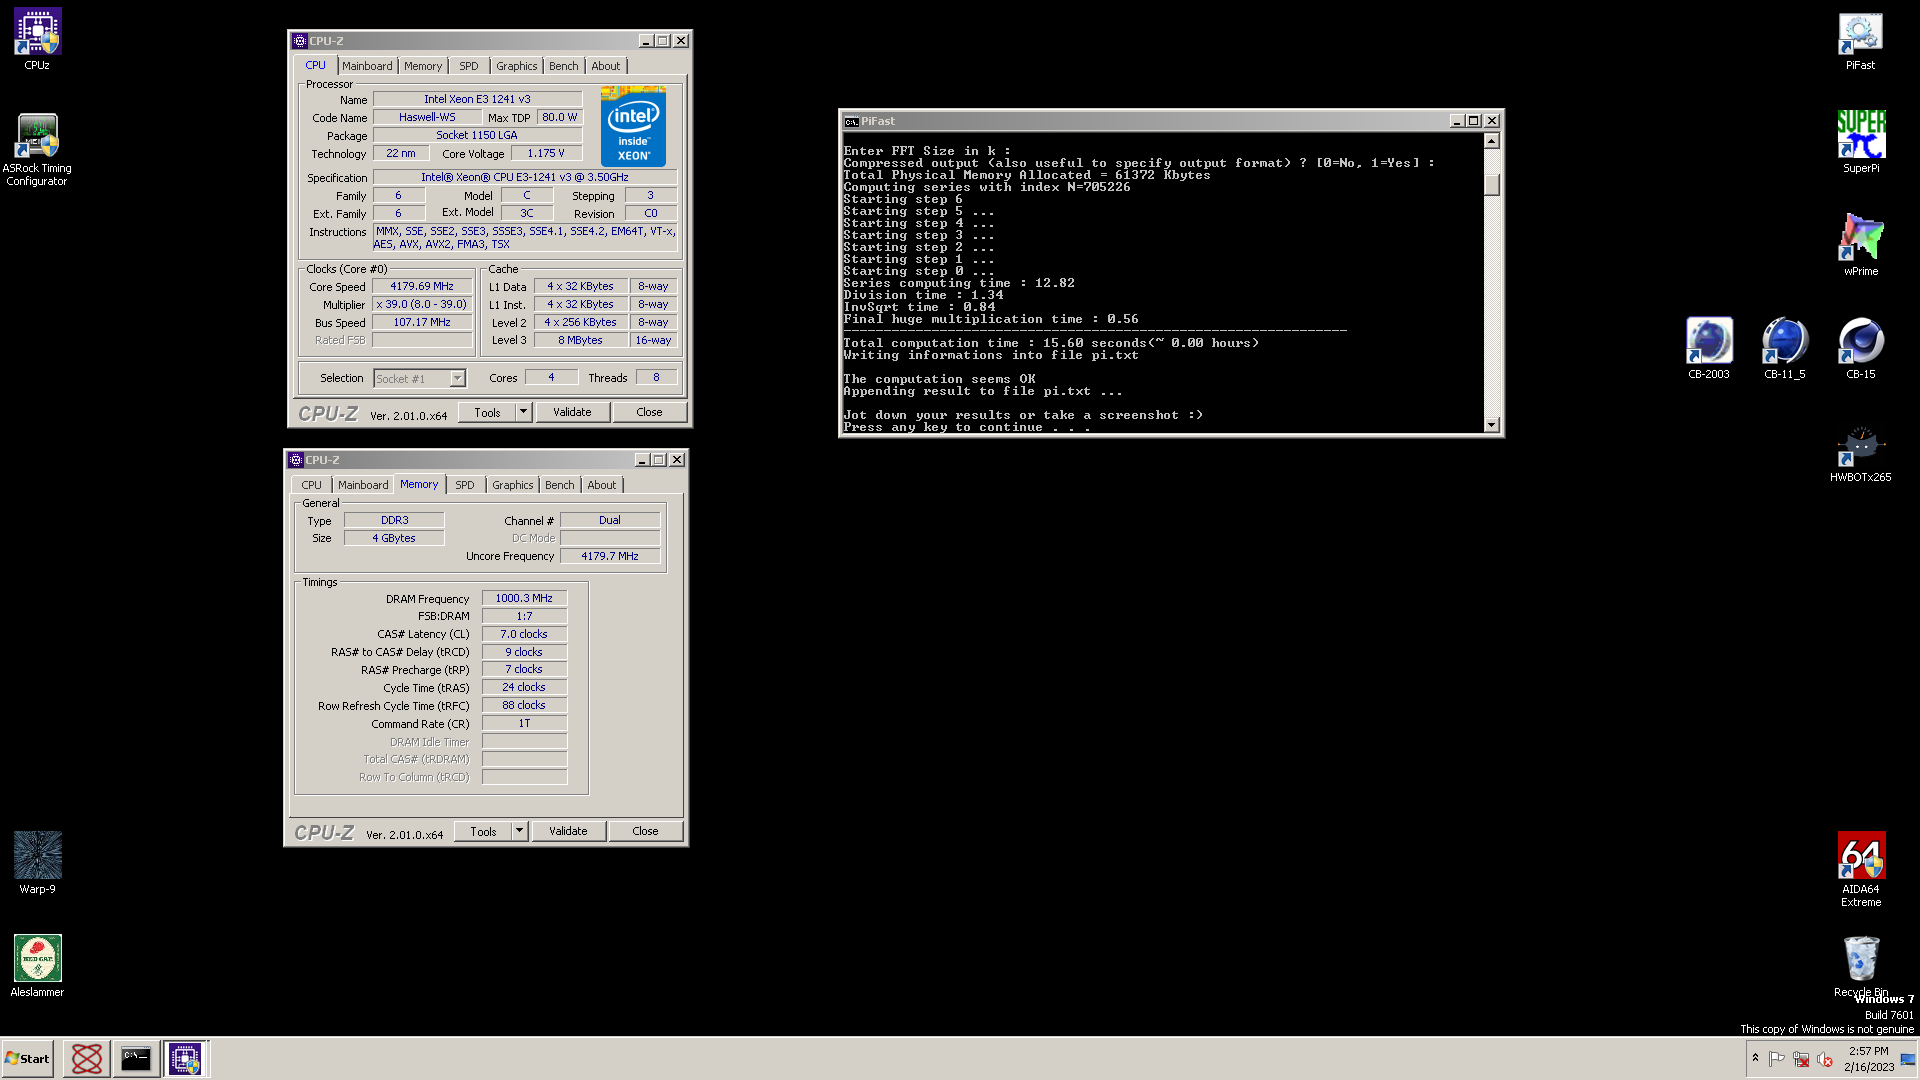Click the Core Speed value 4179.69 MHz

[x=422, y=287]
